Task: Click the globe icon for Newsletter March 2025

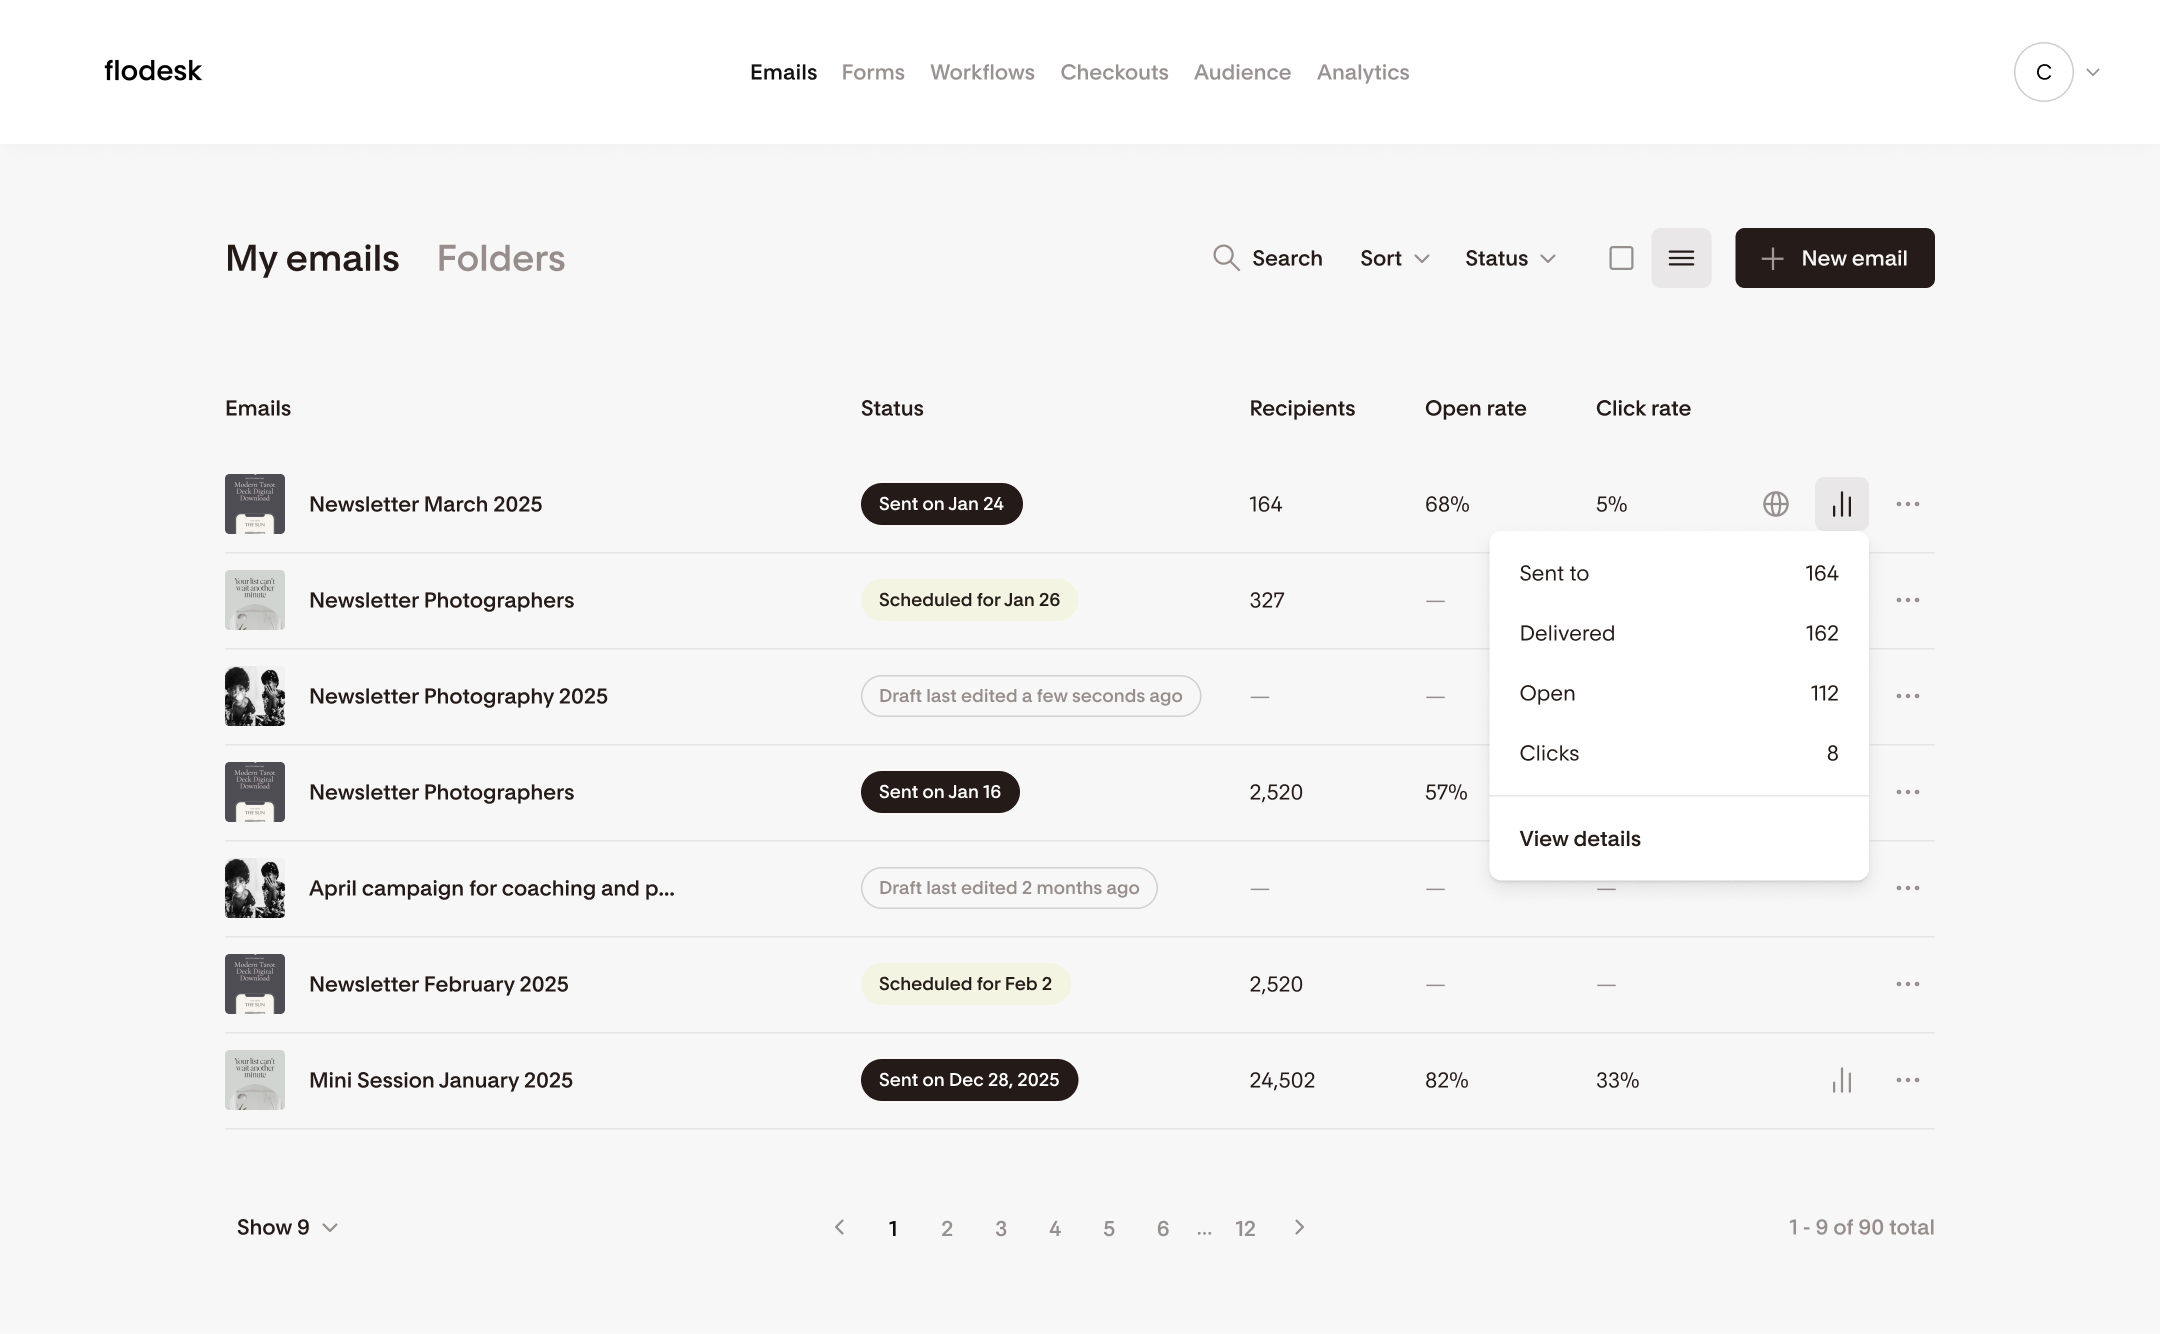Action: [1775, 504]
